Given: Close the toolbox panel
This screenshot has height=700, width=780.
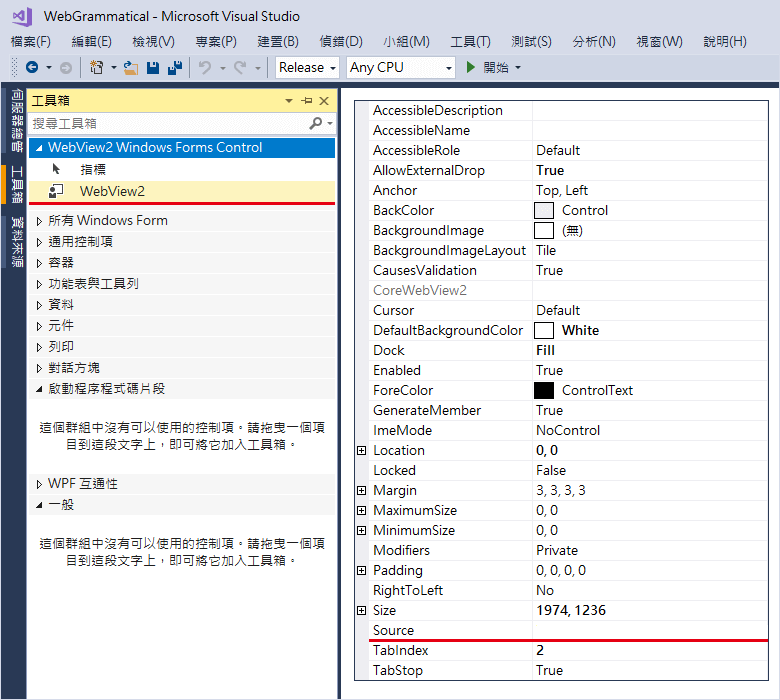Looking at the screenshot, I should (324, 101).
